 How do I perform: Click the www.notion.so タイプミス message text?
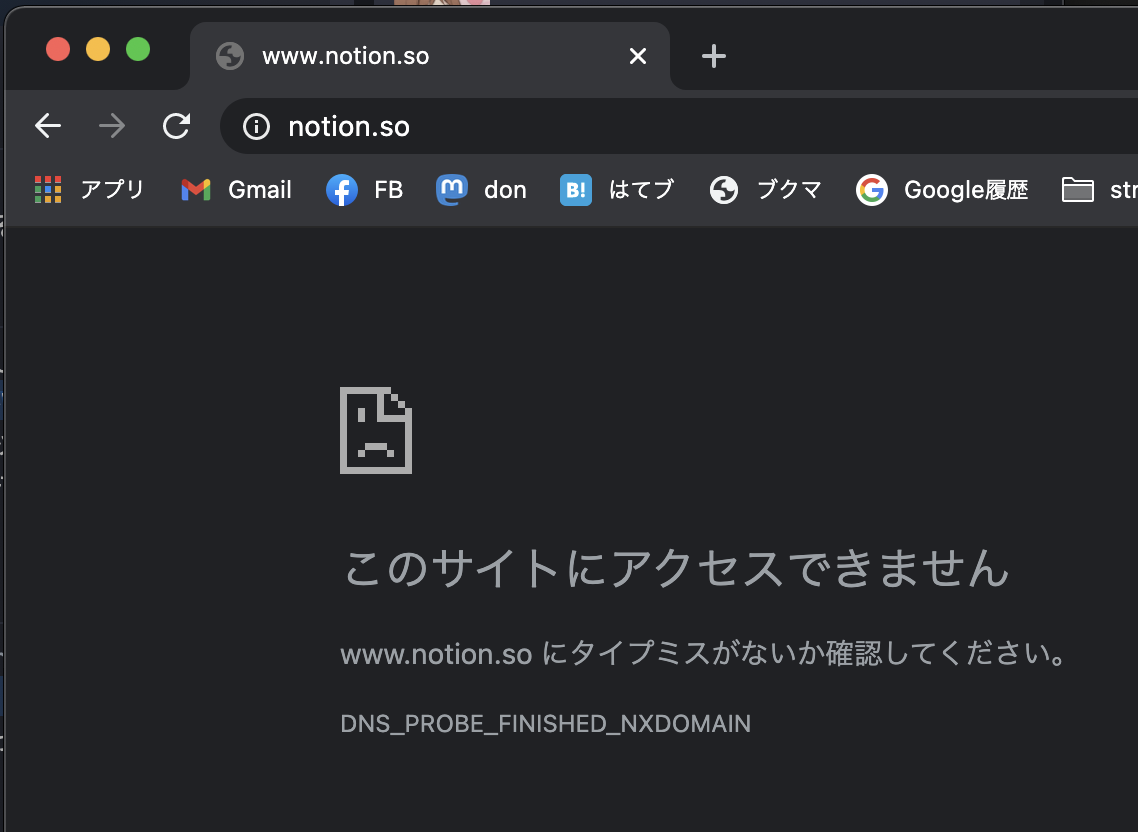coord(703,654)
